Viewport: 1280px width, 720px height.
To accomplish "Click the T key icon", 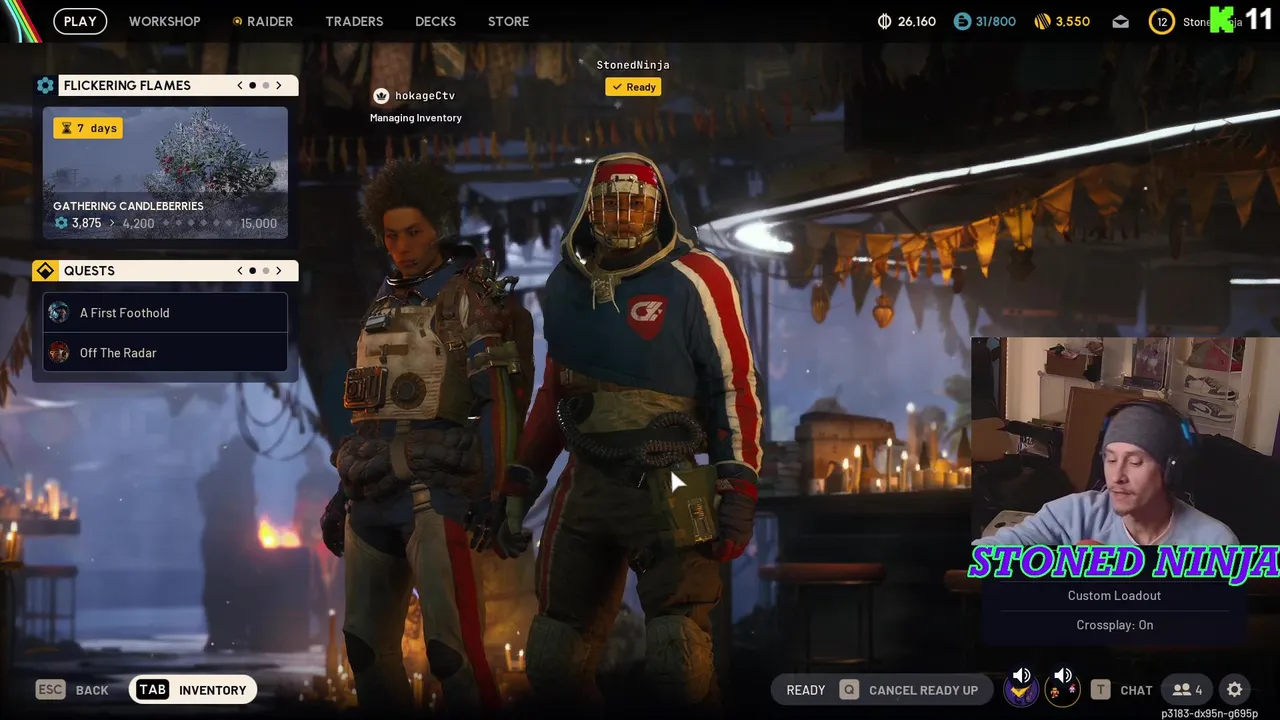I will pyautogui.click(x=1101, y=689).
